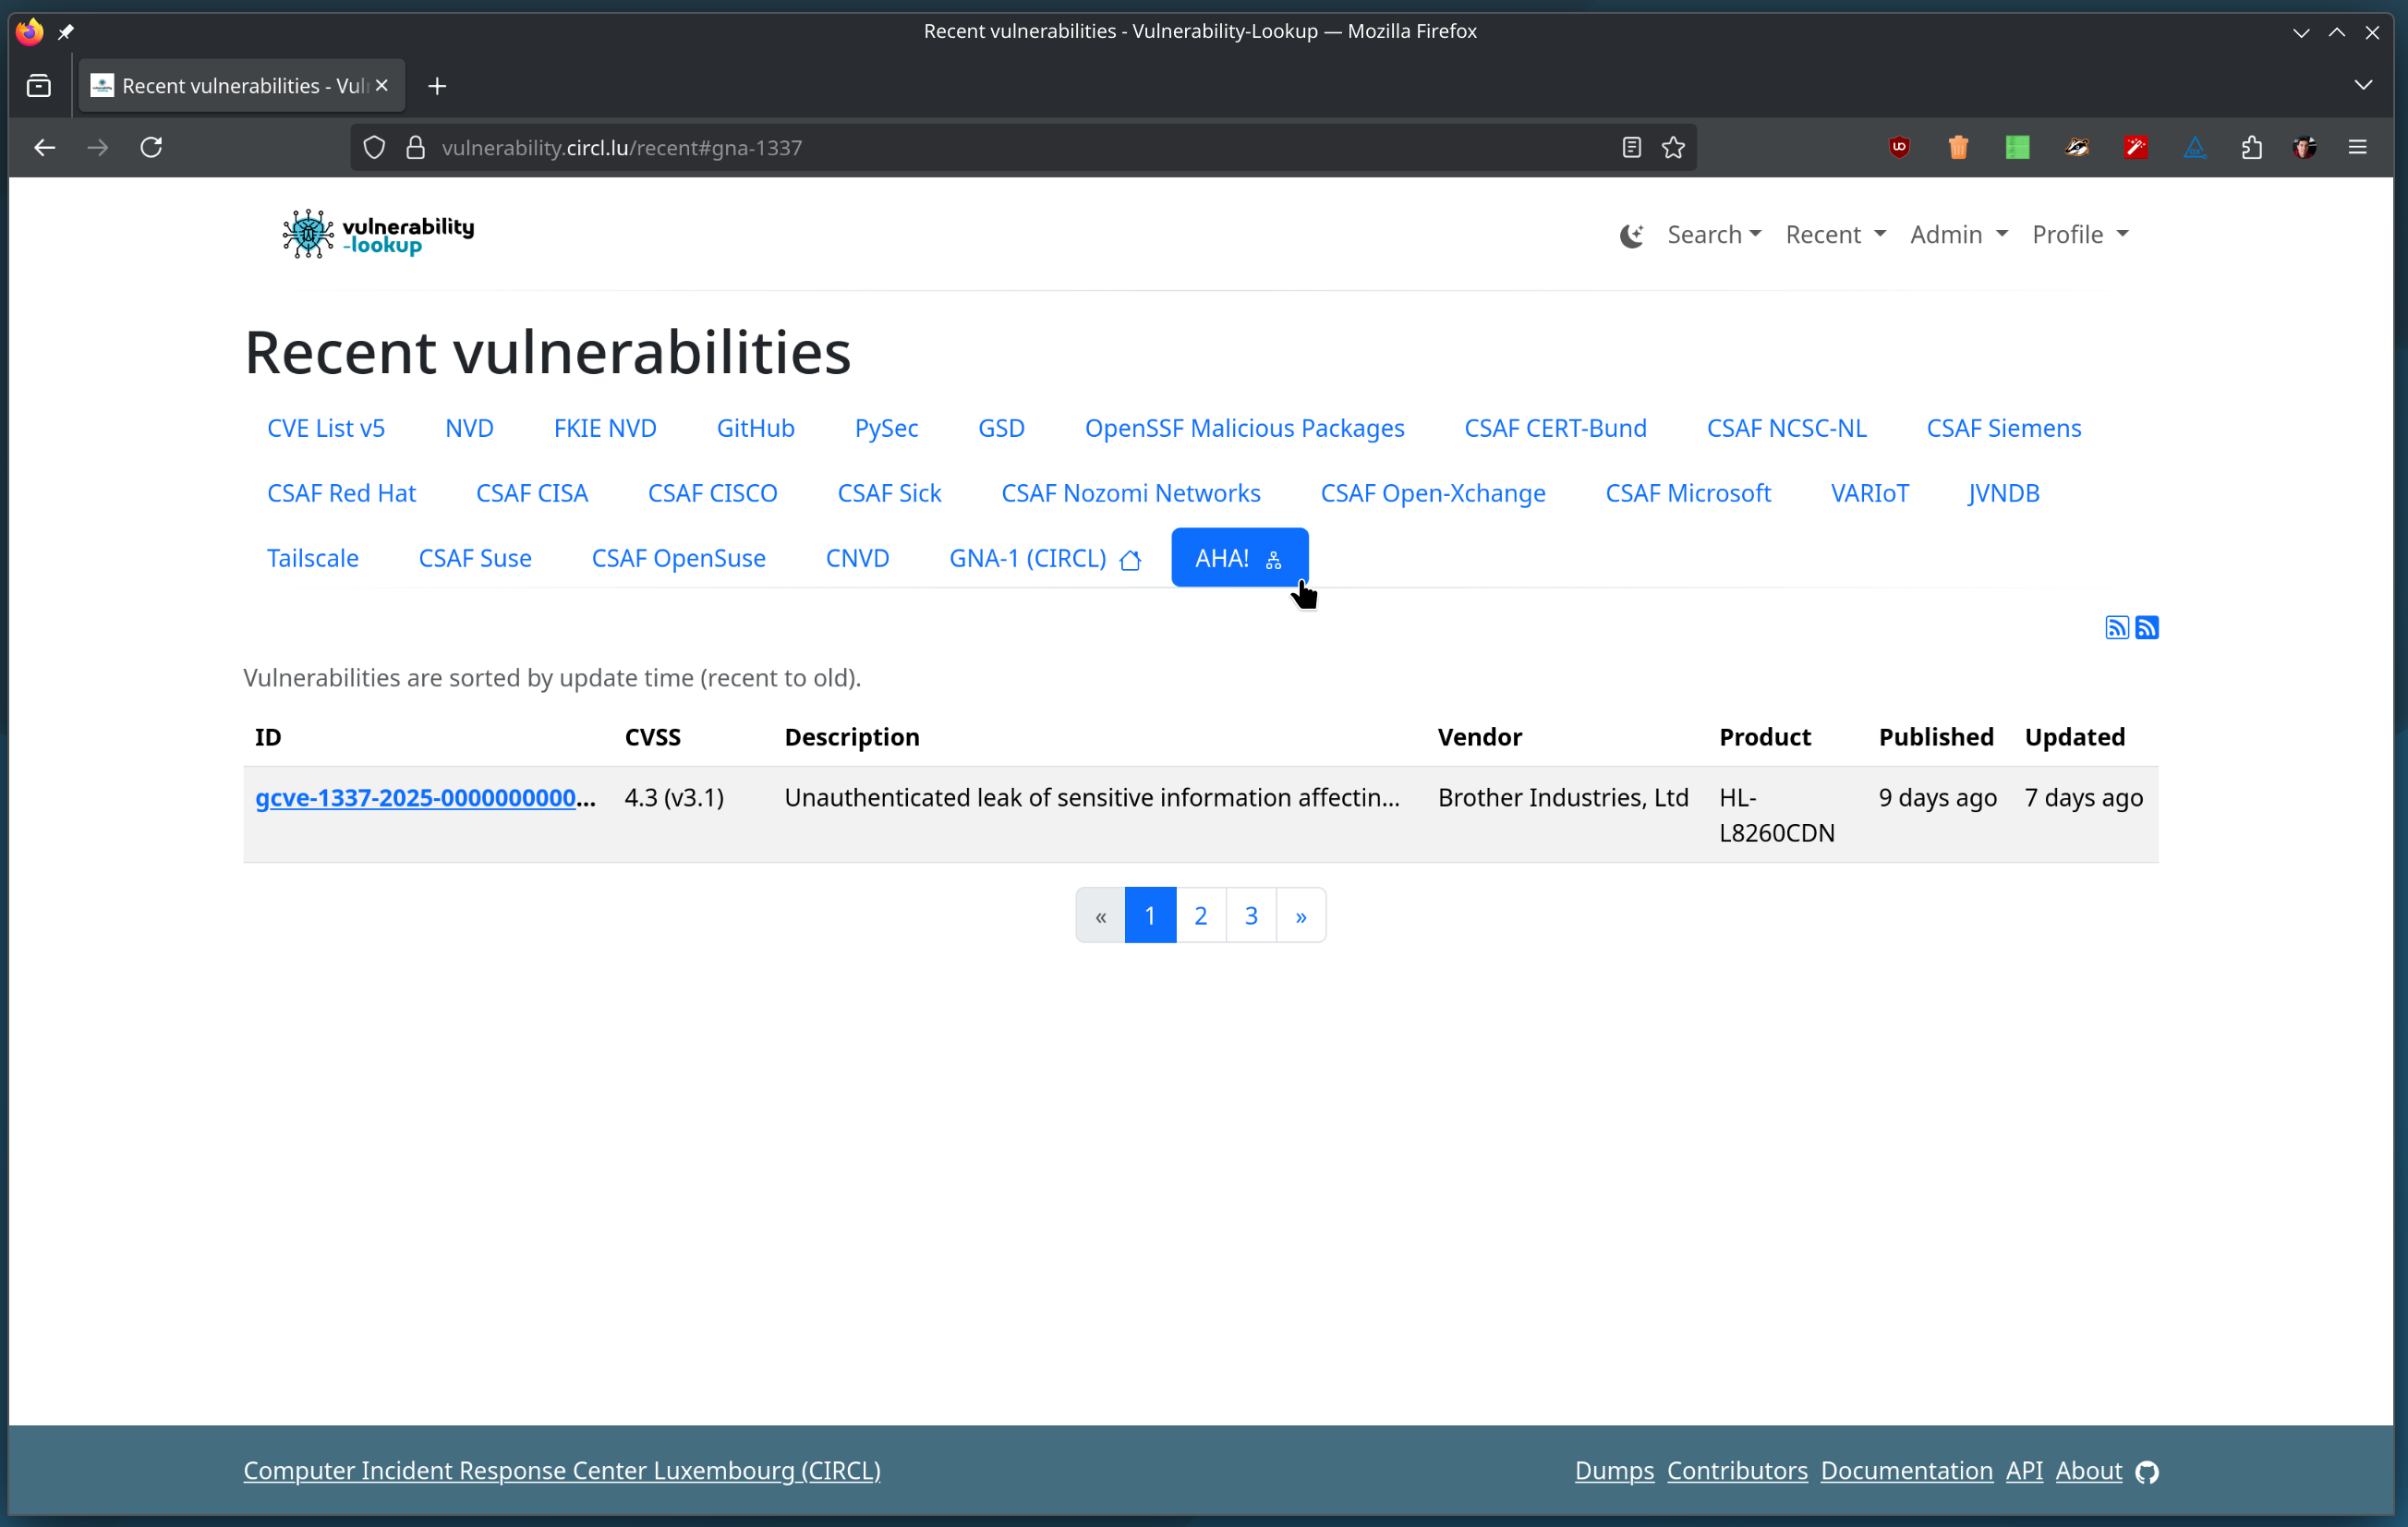Click the uBlock Origin extension icon
Screen dimensions: 2408x1527
(1899, 148)
